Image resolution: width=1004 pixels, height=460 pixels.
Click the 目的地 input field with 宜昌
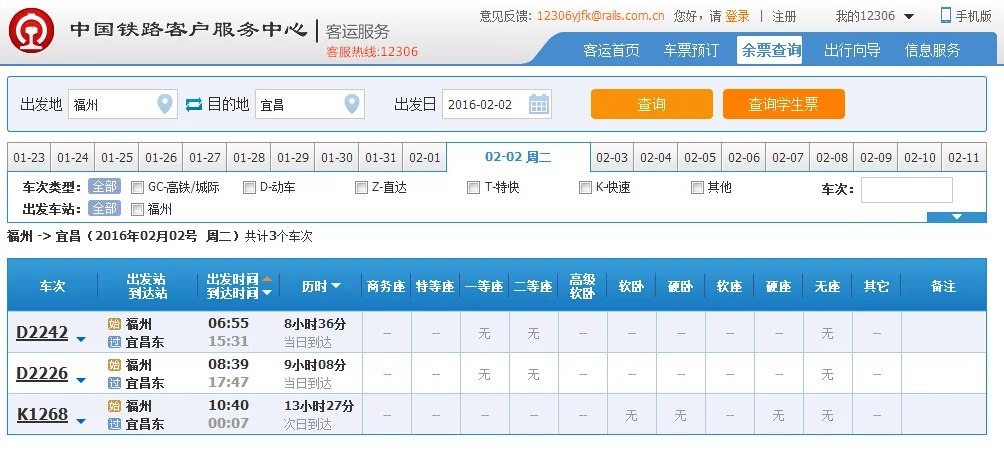click(x=310, y=104)
